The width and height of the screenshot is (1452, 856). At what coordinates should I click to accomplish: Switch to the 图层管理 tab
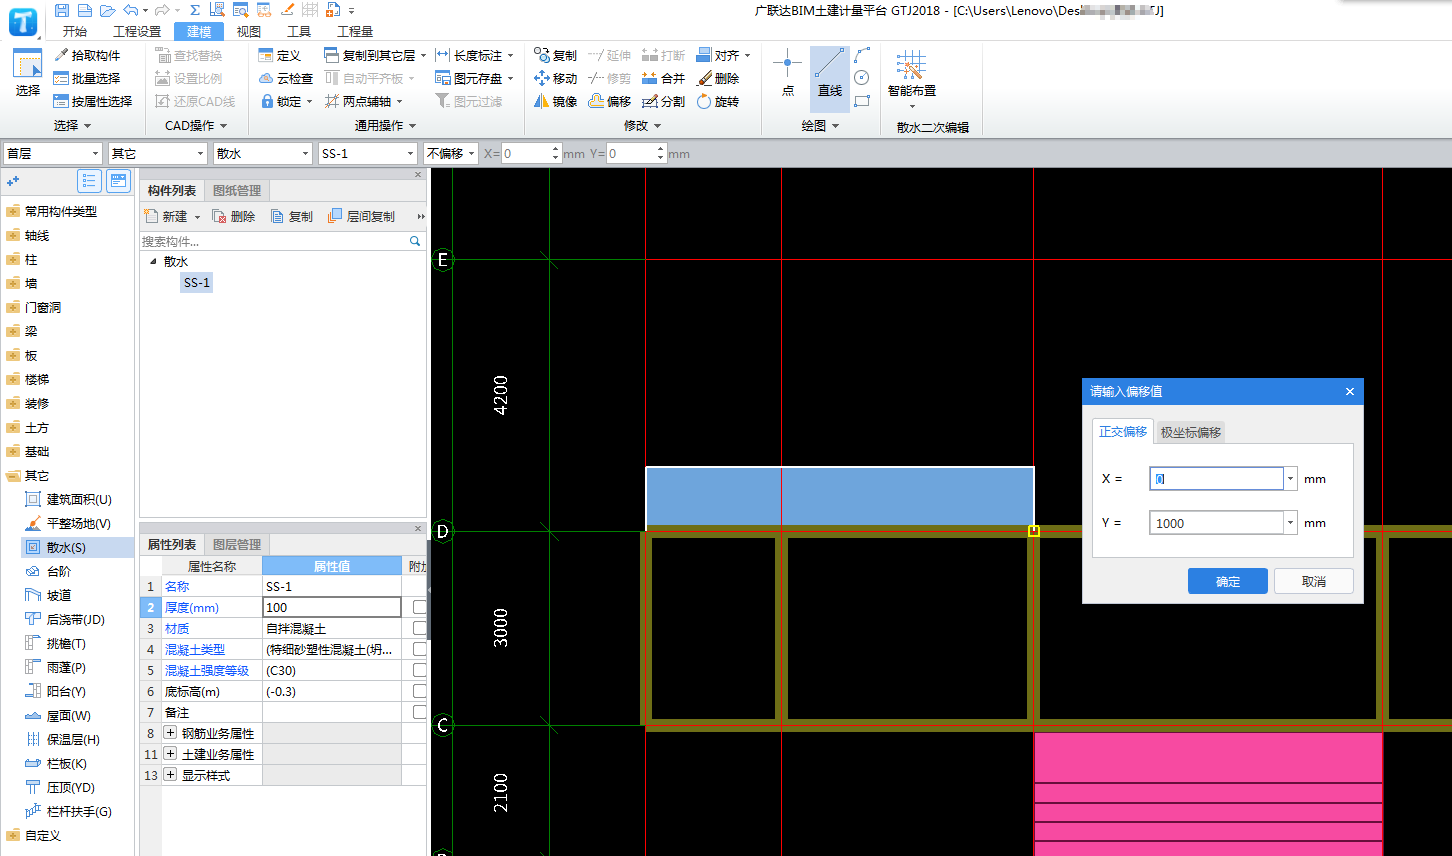(x=237, y=544)
